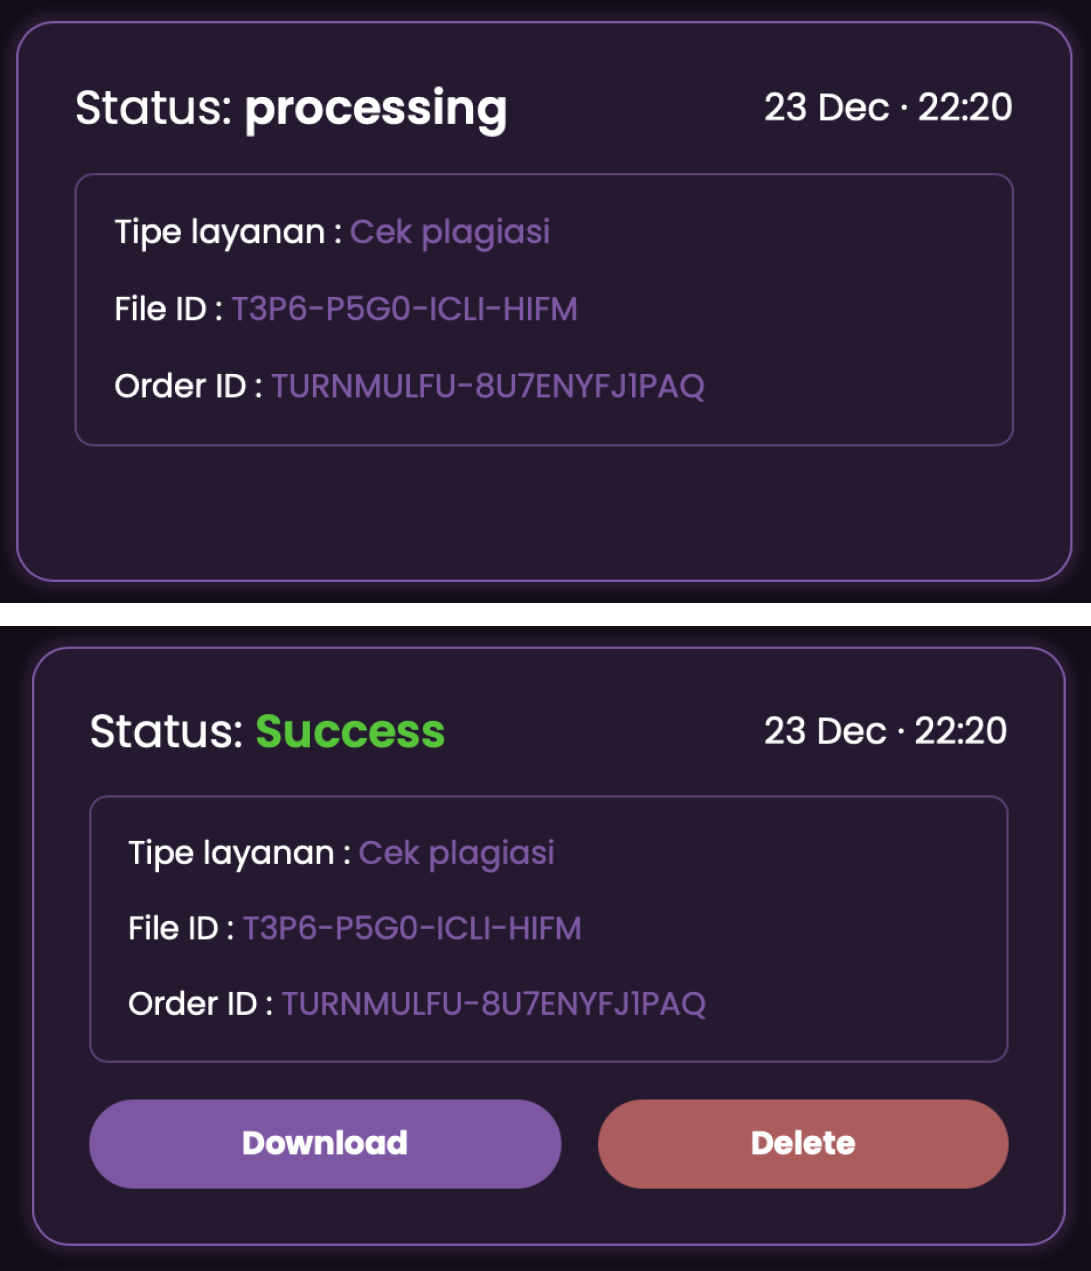The height and width of the screenshot is (1271, 1091).
Task: Click the 'Cek plagiasi' text in the Success card
Action: coord(457,854)
